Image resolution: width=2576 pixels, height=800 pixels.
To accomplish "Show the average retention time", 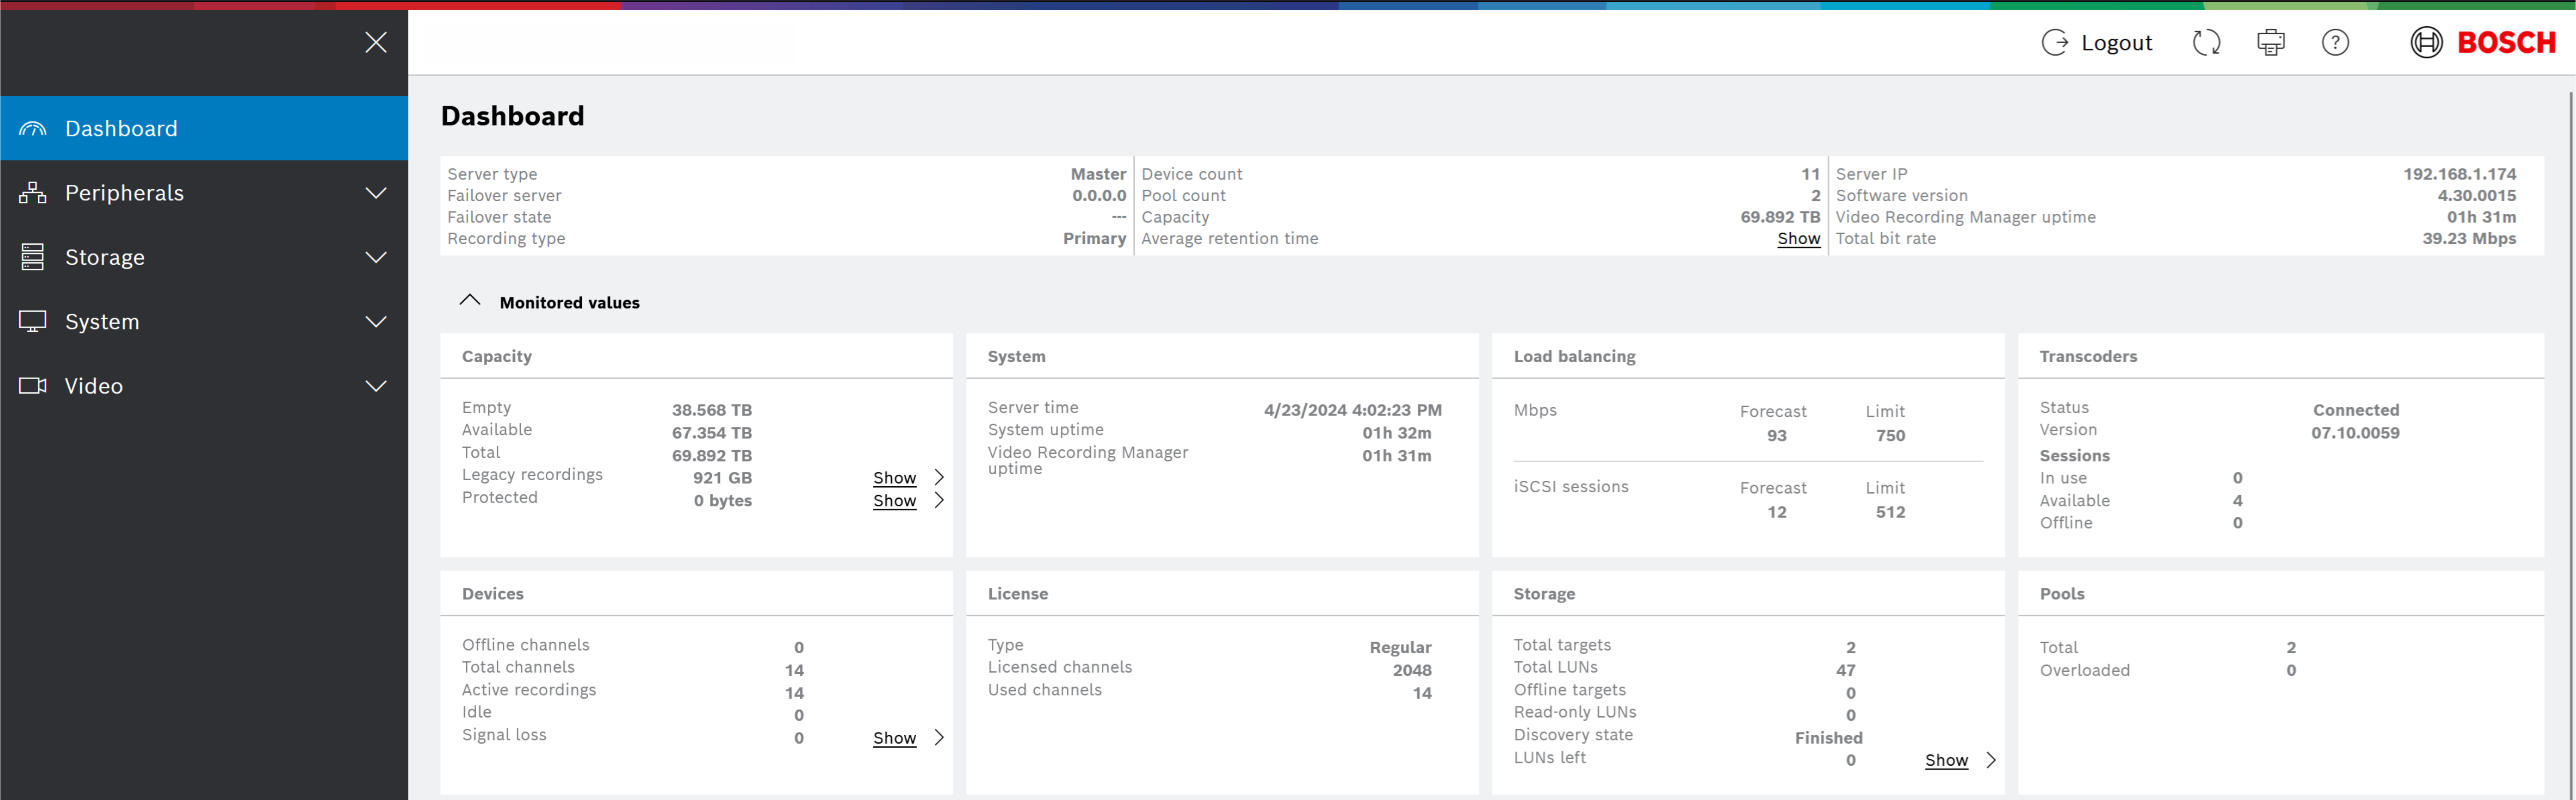I will tap(1798, 238).
